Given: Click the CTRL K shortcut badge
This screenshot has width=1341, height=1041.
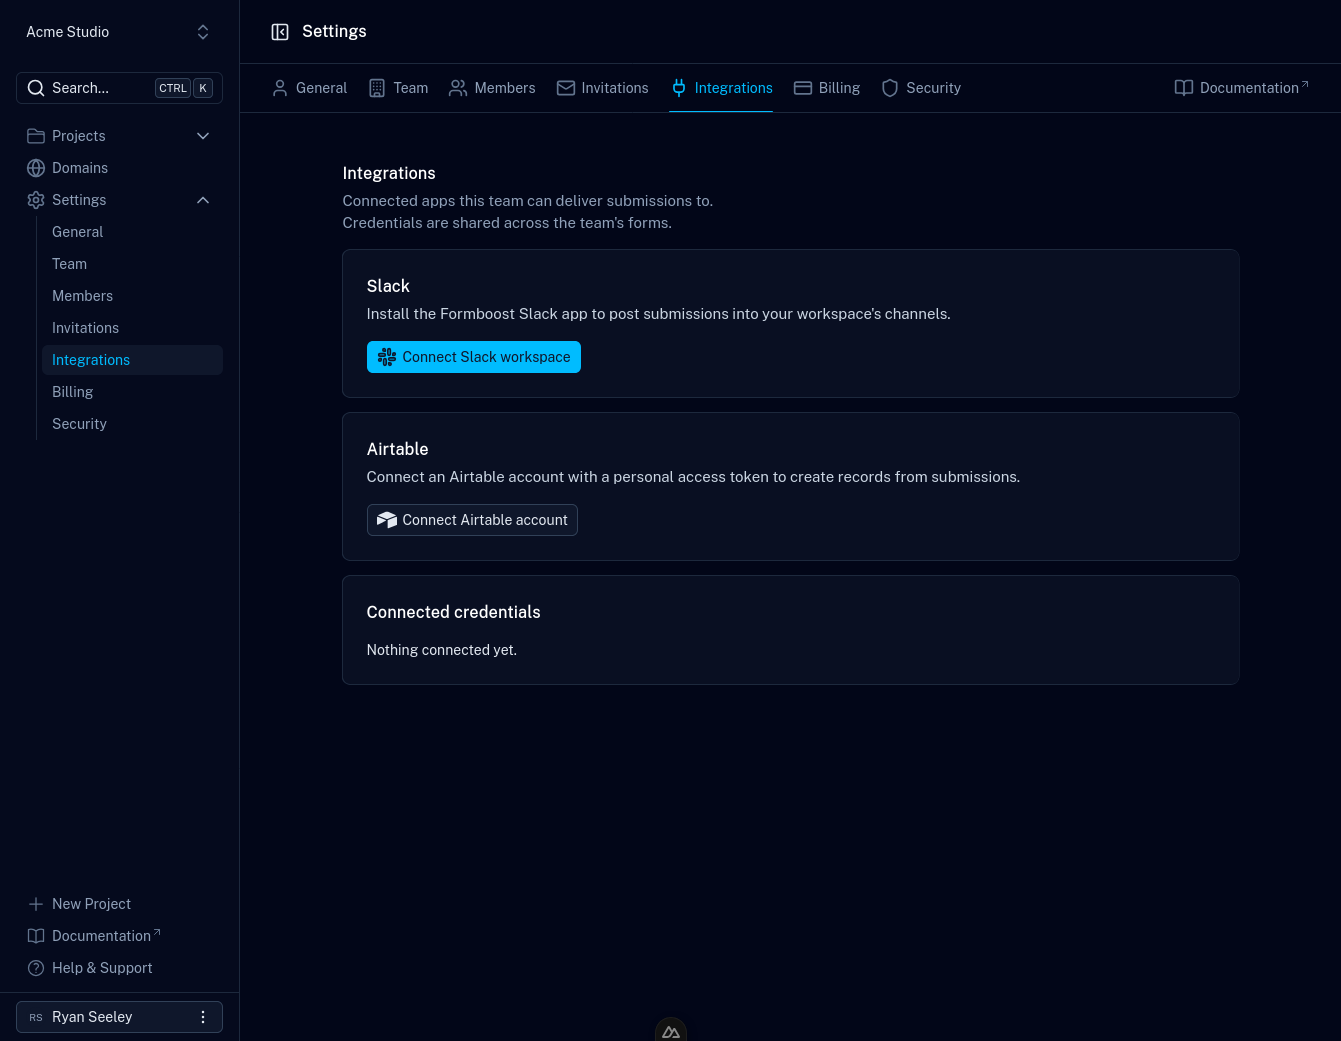Looking at the screenshot, I should (x=184, y=88).
